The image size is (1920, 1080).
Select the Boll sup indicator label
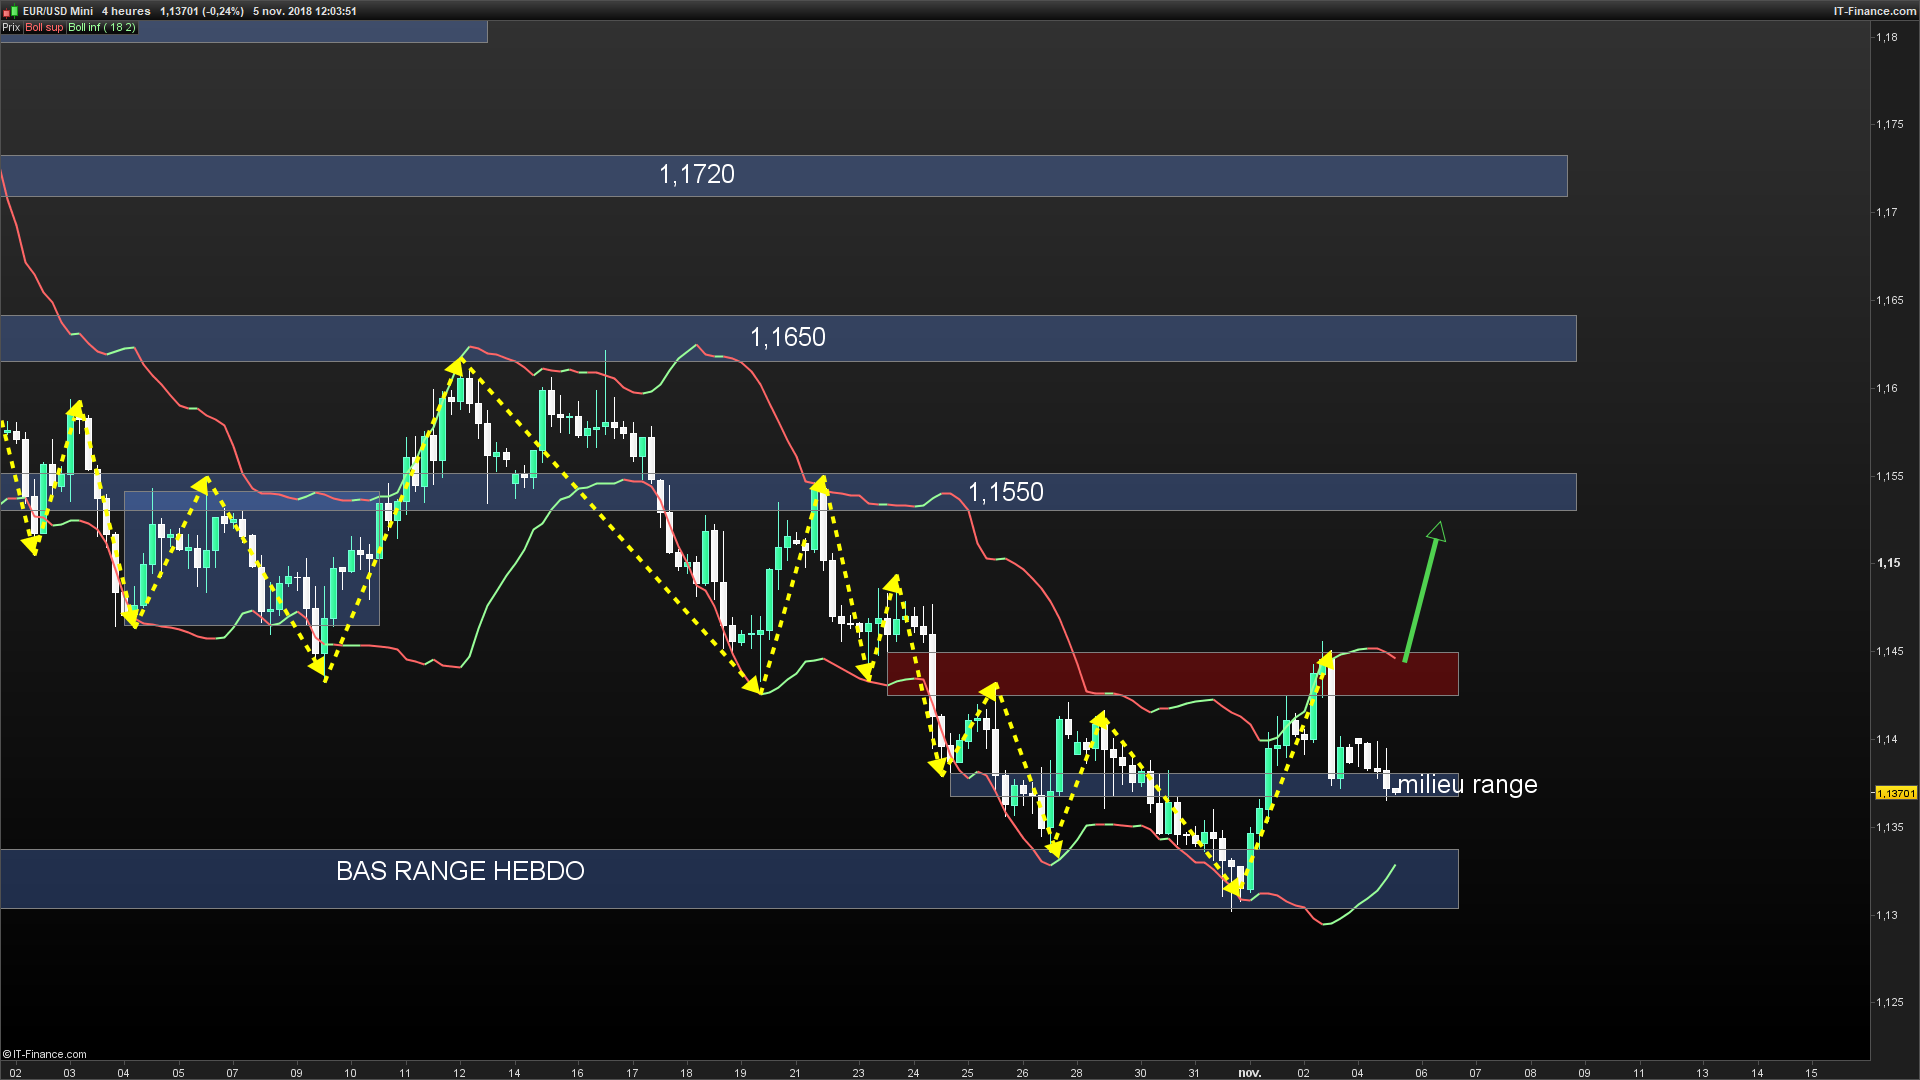(44, 27)
